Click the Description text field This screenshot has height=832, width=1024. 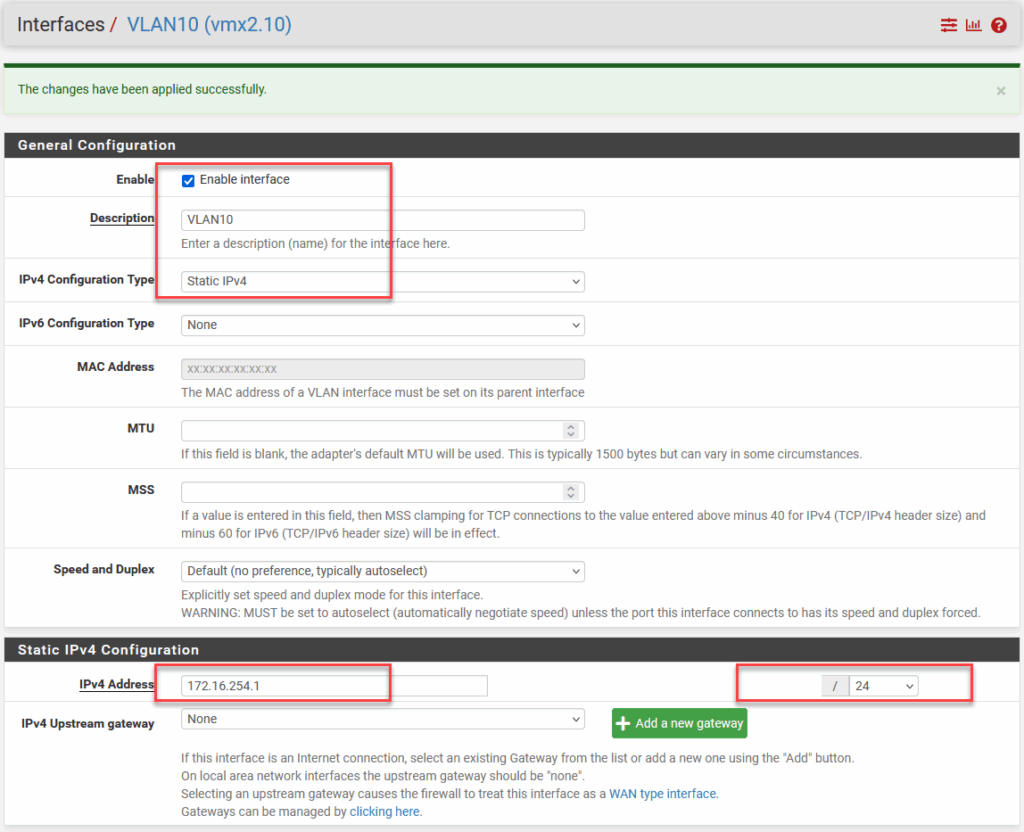[x=382, y=220]
